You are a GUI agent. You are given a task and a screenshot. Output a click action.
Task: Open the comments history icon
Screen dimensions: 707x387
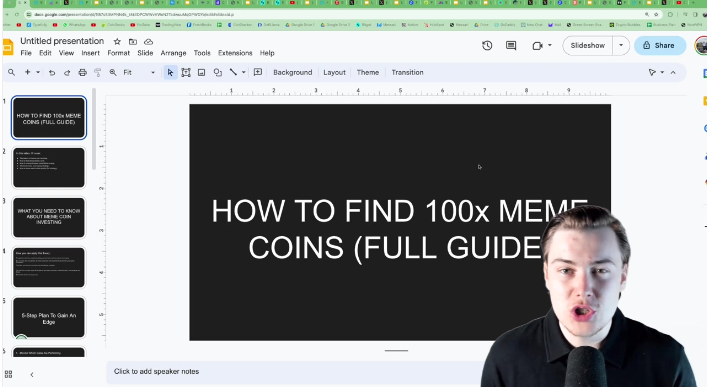tap(511, 46)
